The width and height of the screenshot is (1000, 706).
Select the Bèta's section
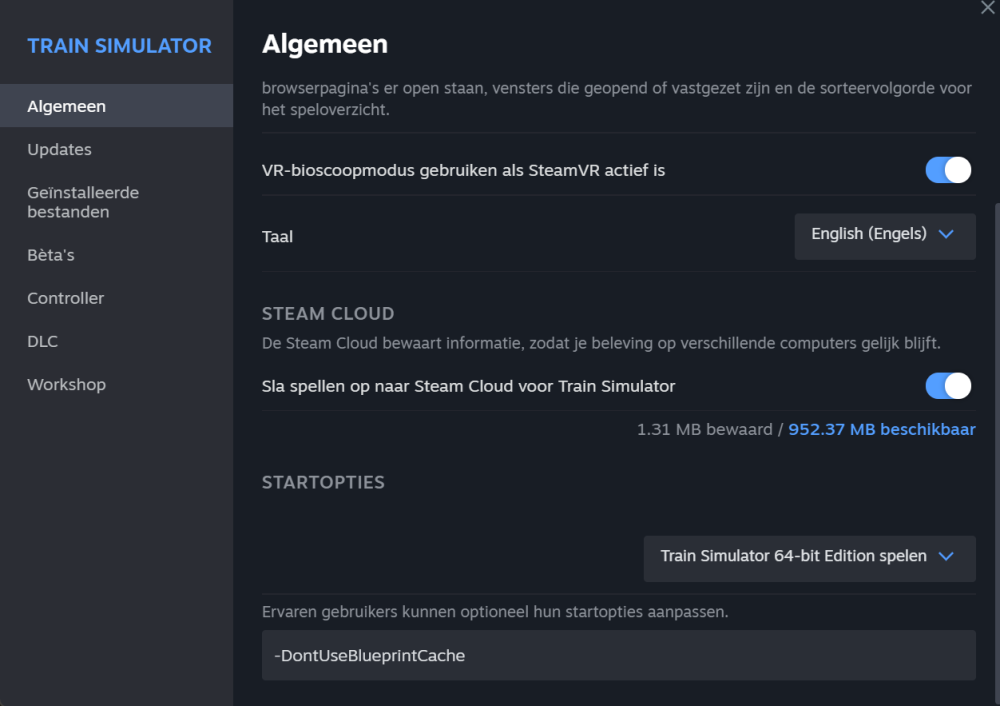coord(50,255)
